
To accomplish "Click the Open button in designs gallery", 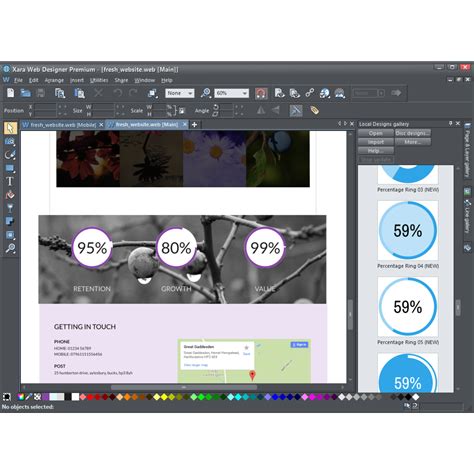I will [376, 133].
